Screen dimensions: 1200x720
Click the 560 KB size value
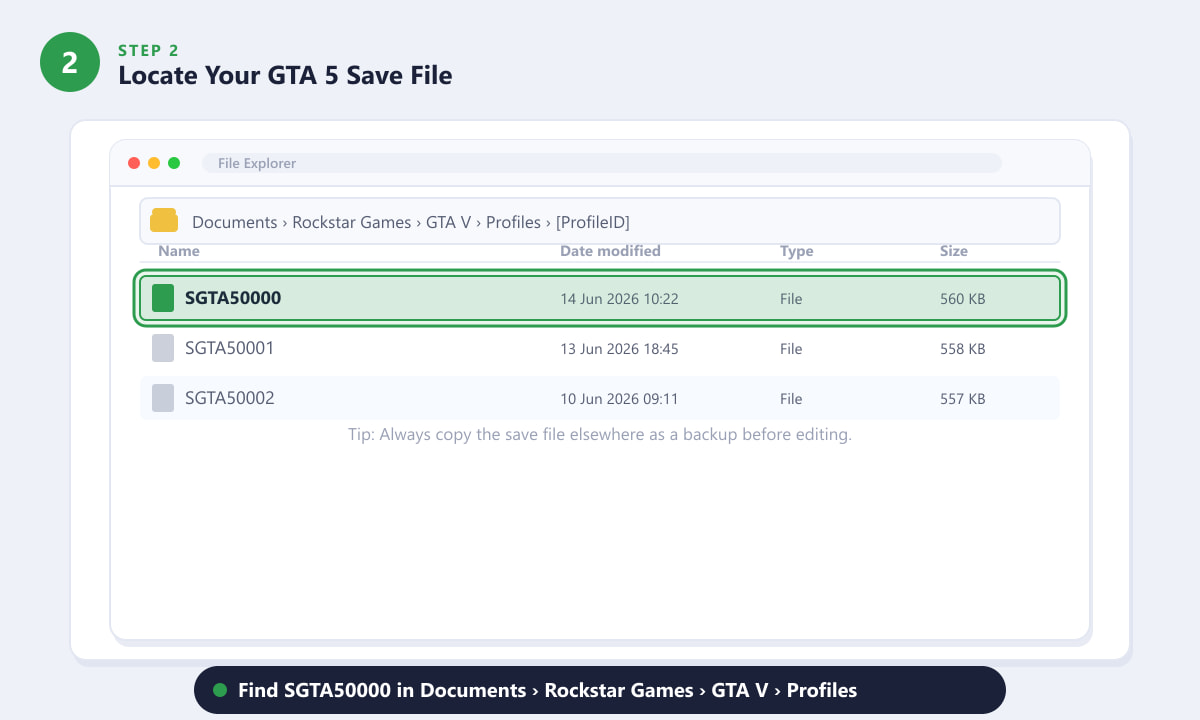tap(963, 299)
